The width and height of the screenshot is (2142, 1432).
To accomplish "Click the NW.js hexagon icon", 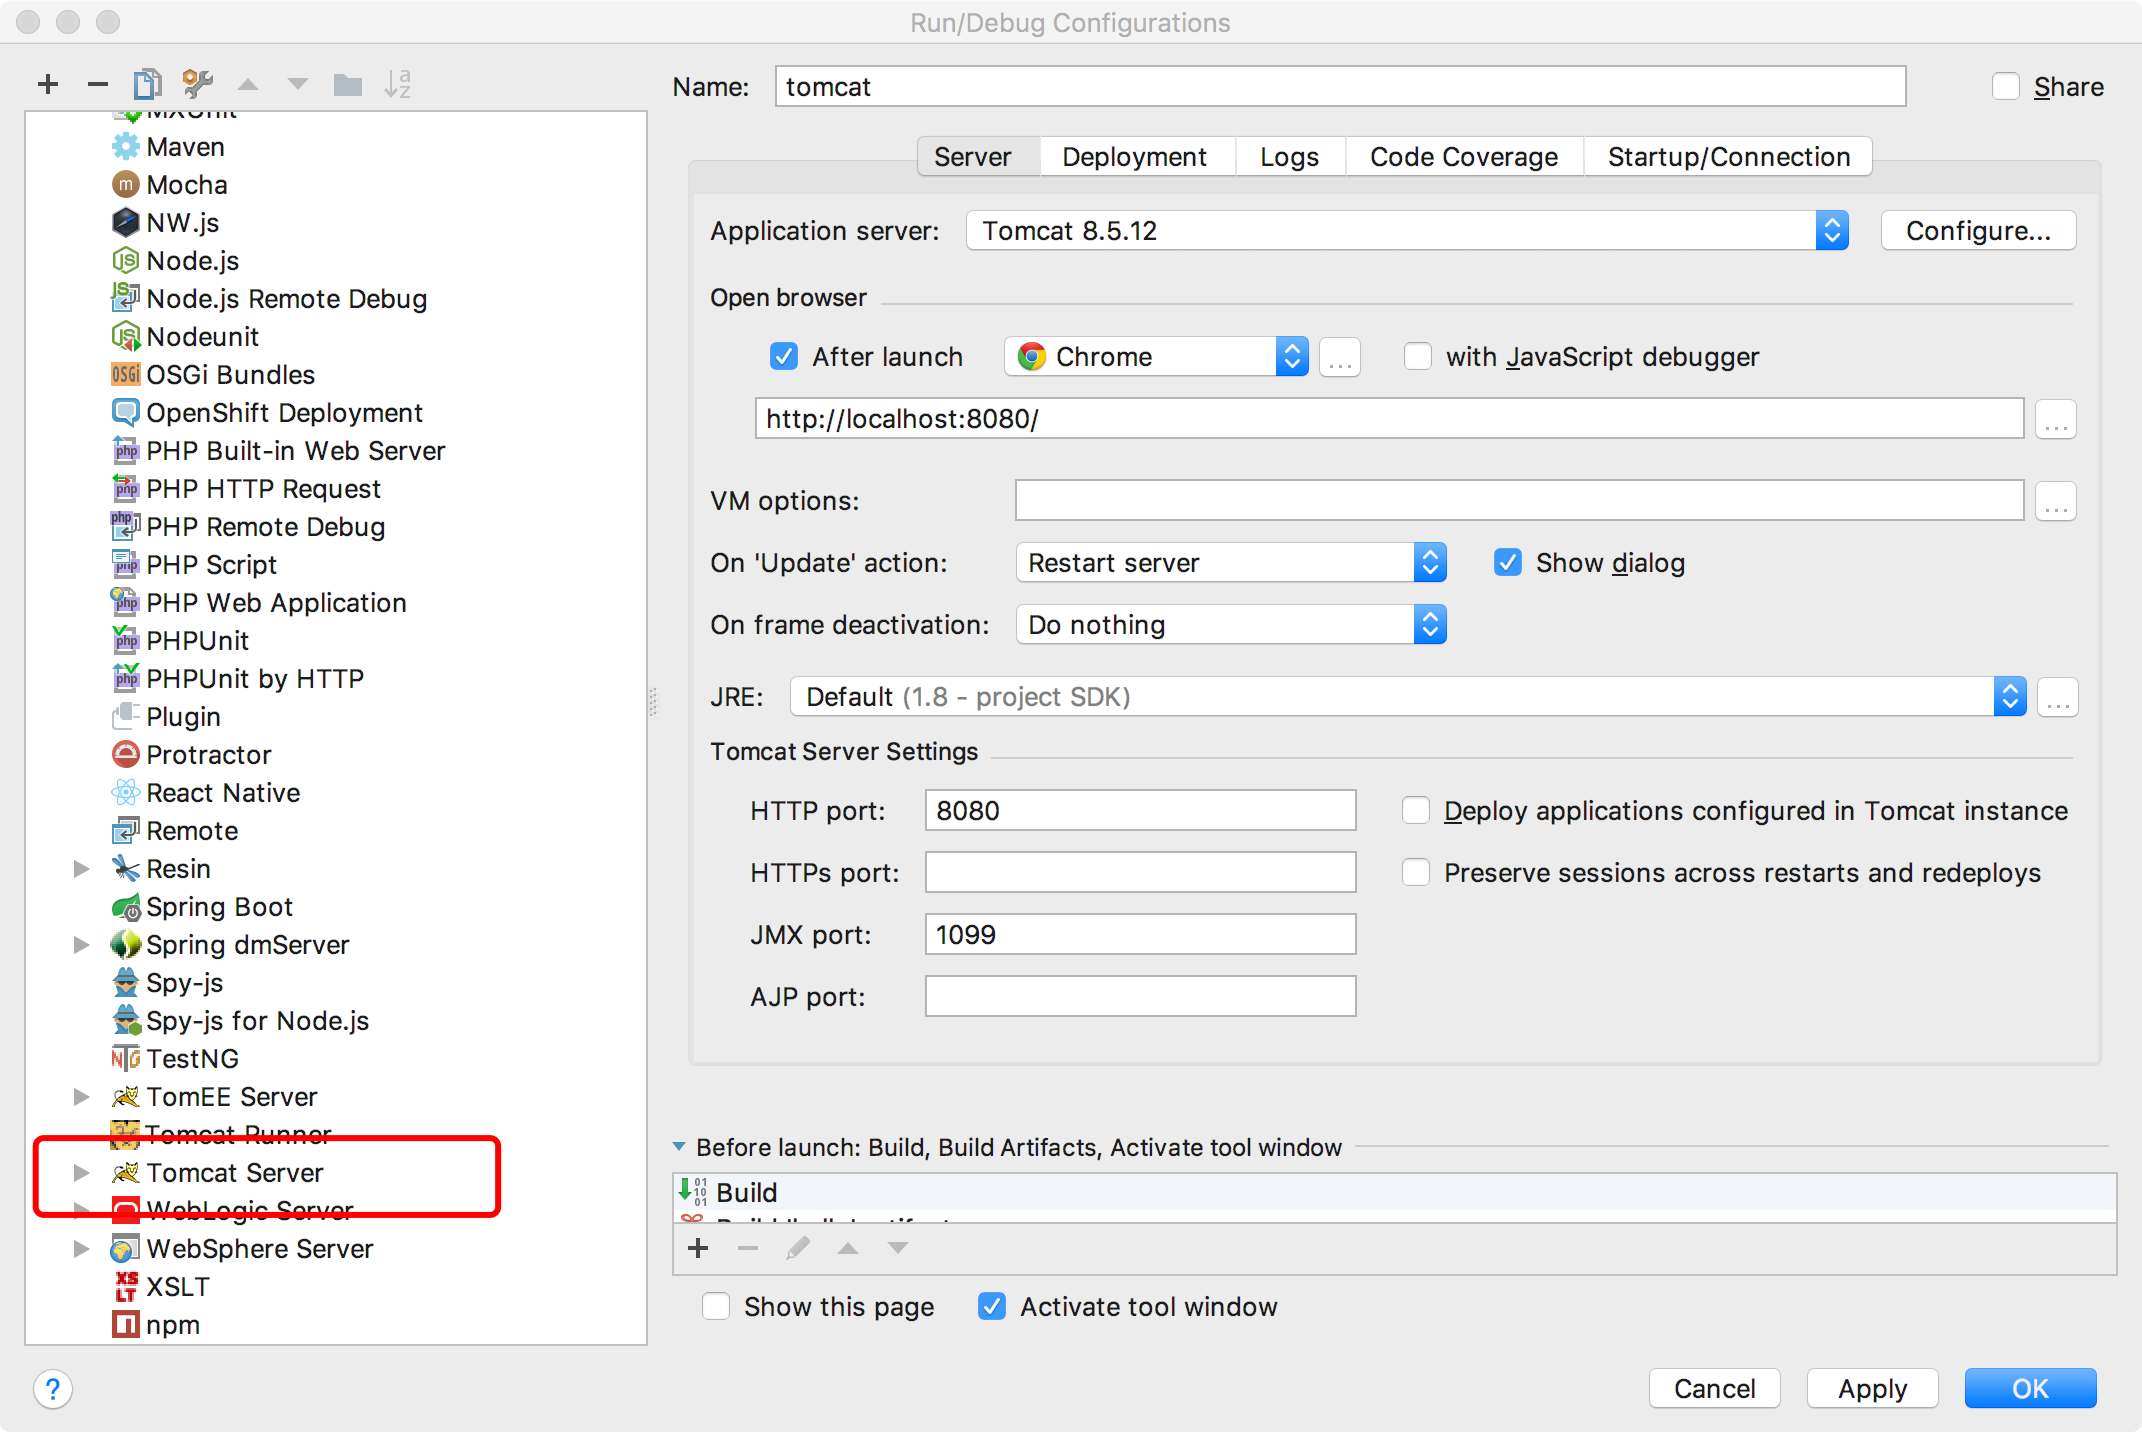I will (125, 223).
